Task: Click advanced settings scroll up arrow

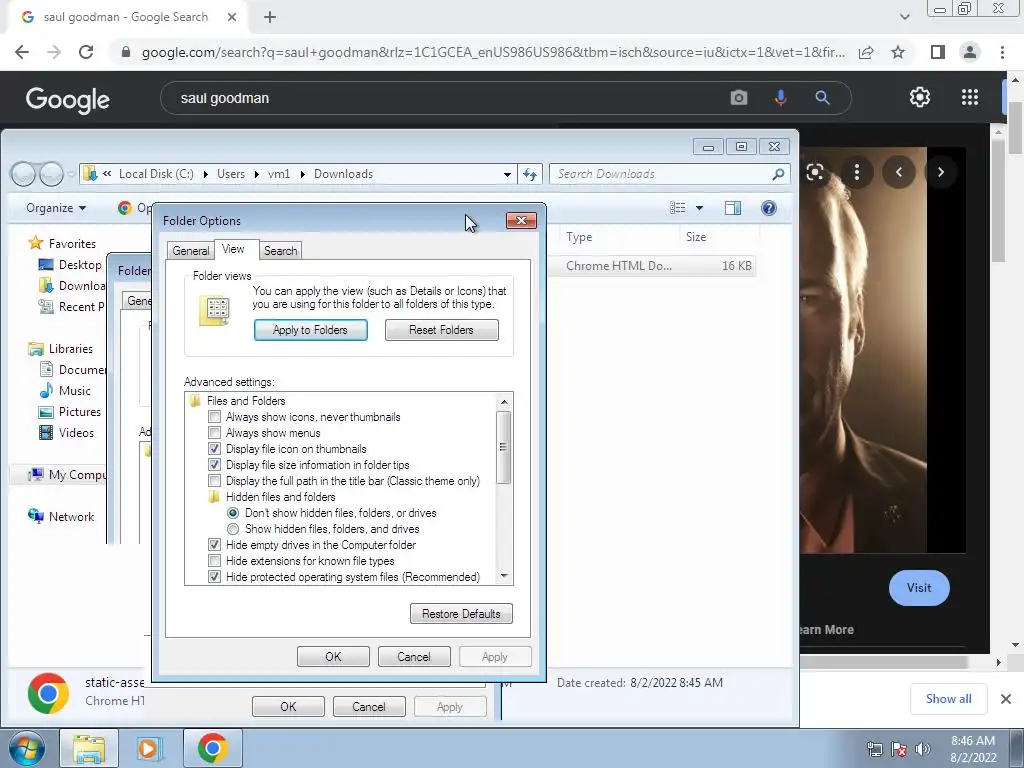Action: click(504, 401)
